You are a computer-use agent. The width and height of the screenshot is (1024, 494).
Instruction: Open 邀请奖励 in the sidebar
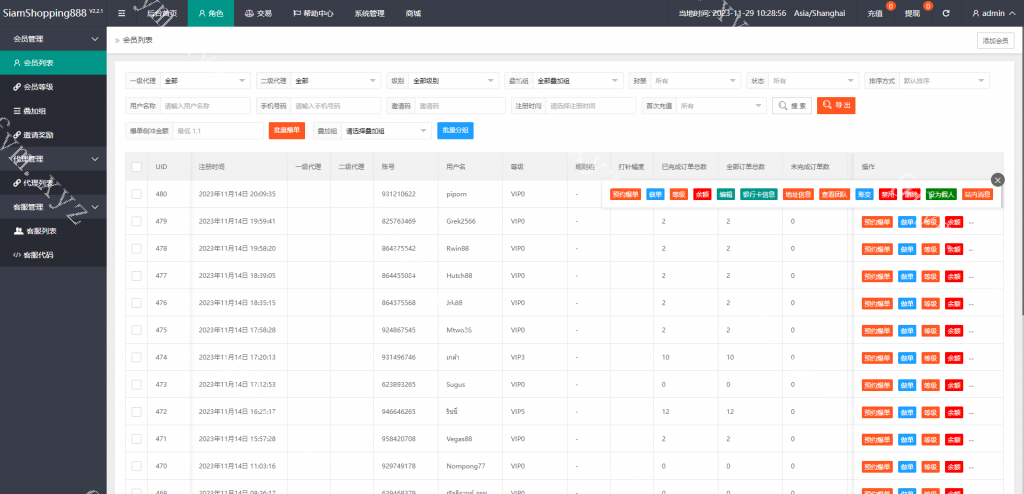pos(53,135)
